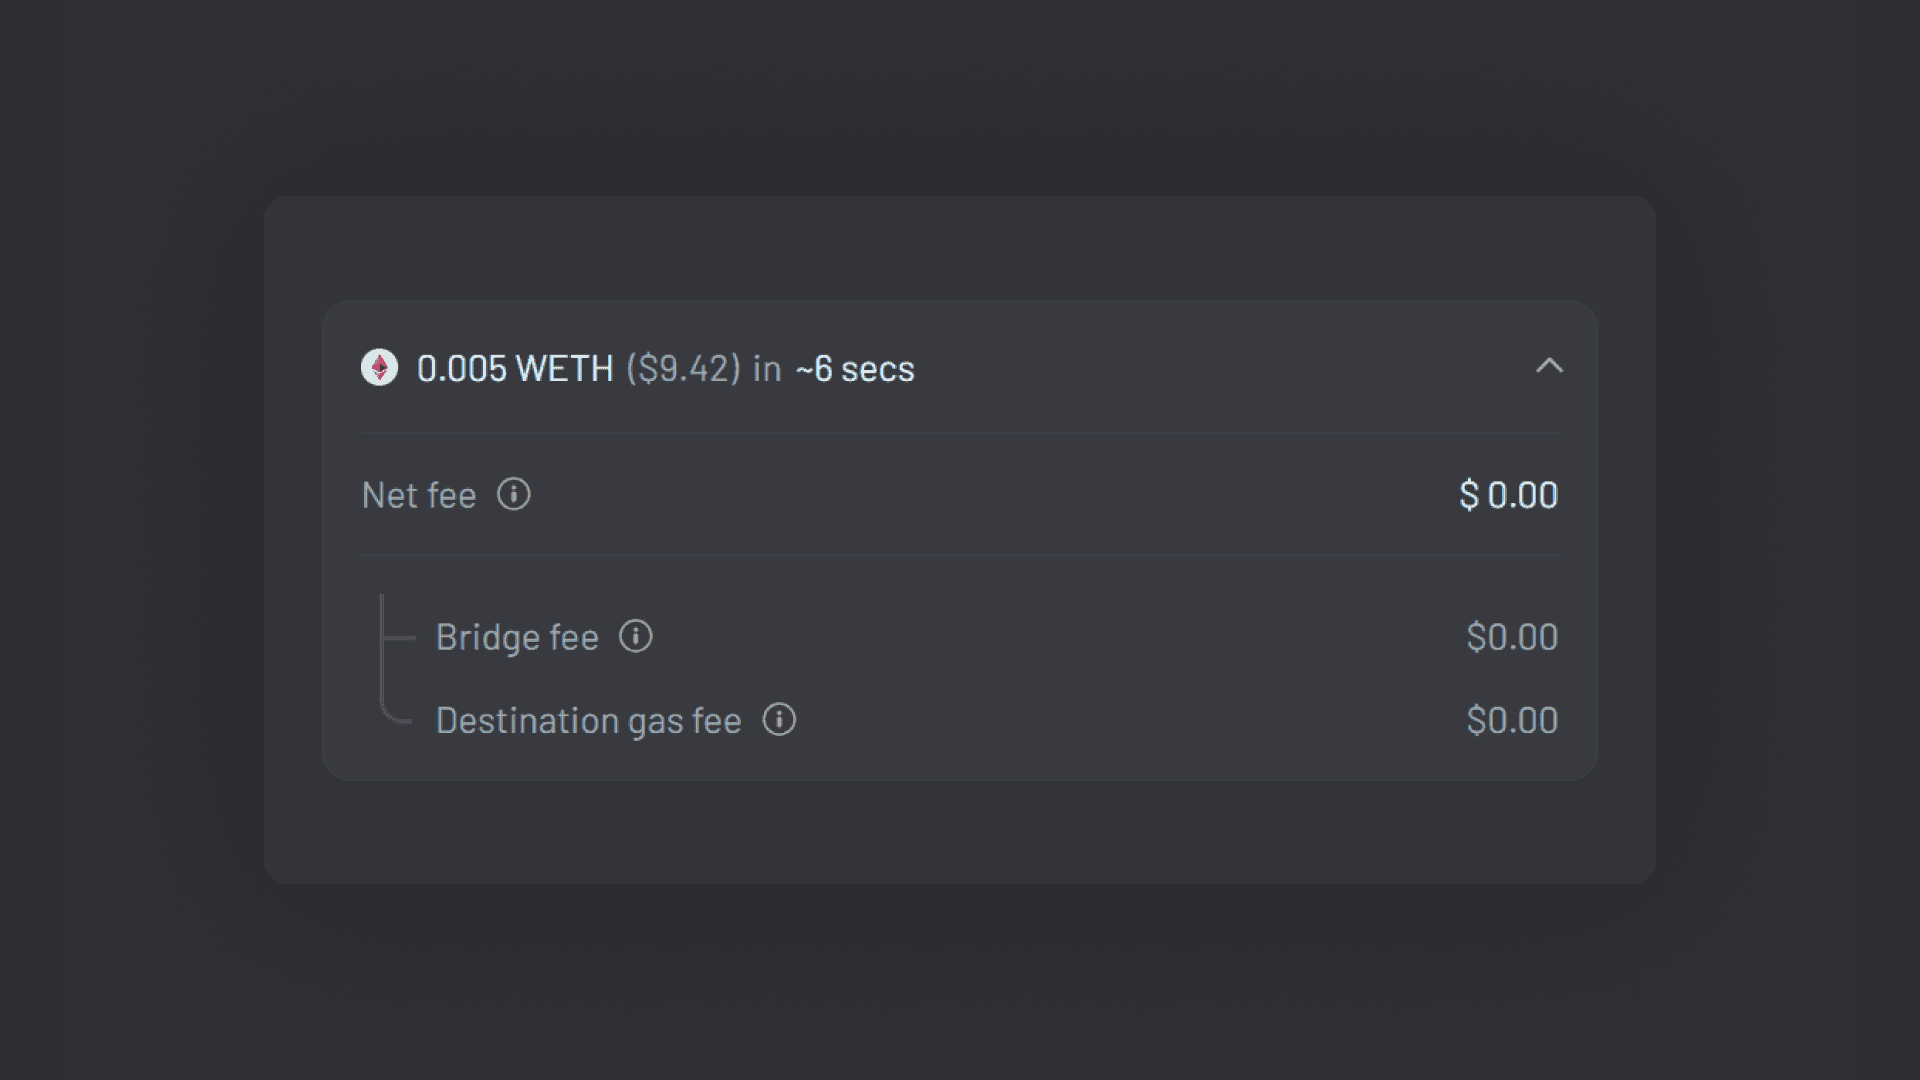Click the $0.00 bridge fee value
The height and width of the screenshot is (1080, 1920).
(1512, 636)
